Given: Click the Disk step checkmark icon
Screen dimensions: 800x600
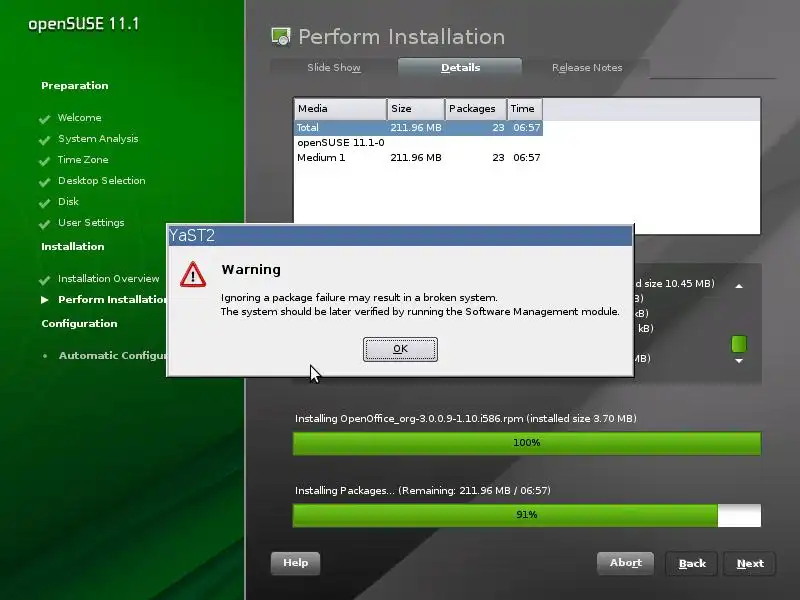Looking at the screenshot, I should [x=44, y=203].
